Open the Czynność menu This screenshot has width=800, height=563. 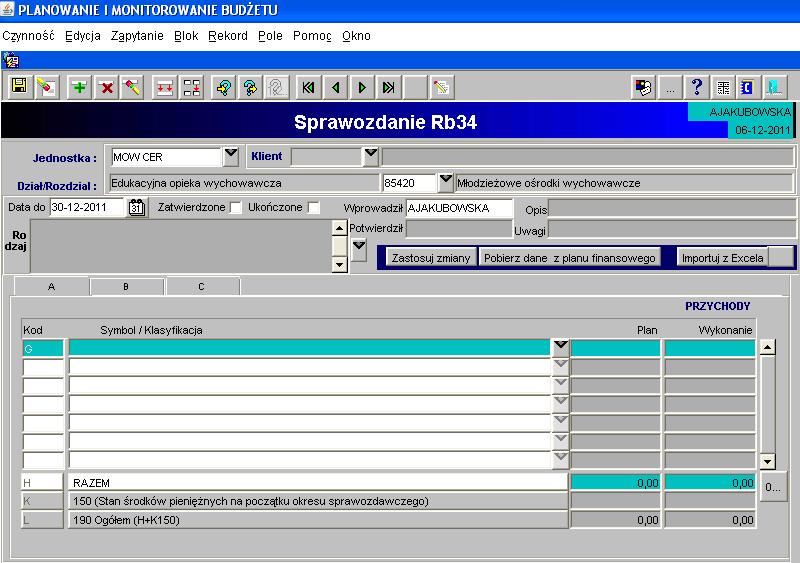[x=28, y=36]
